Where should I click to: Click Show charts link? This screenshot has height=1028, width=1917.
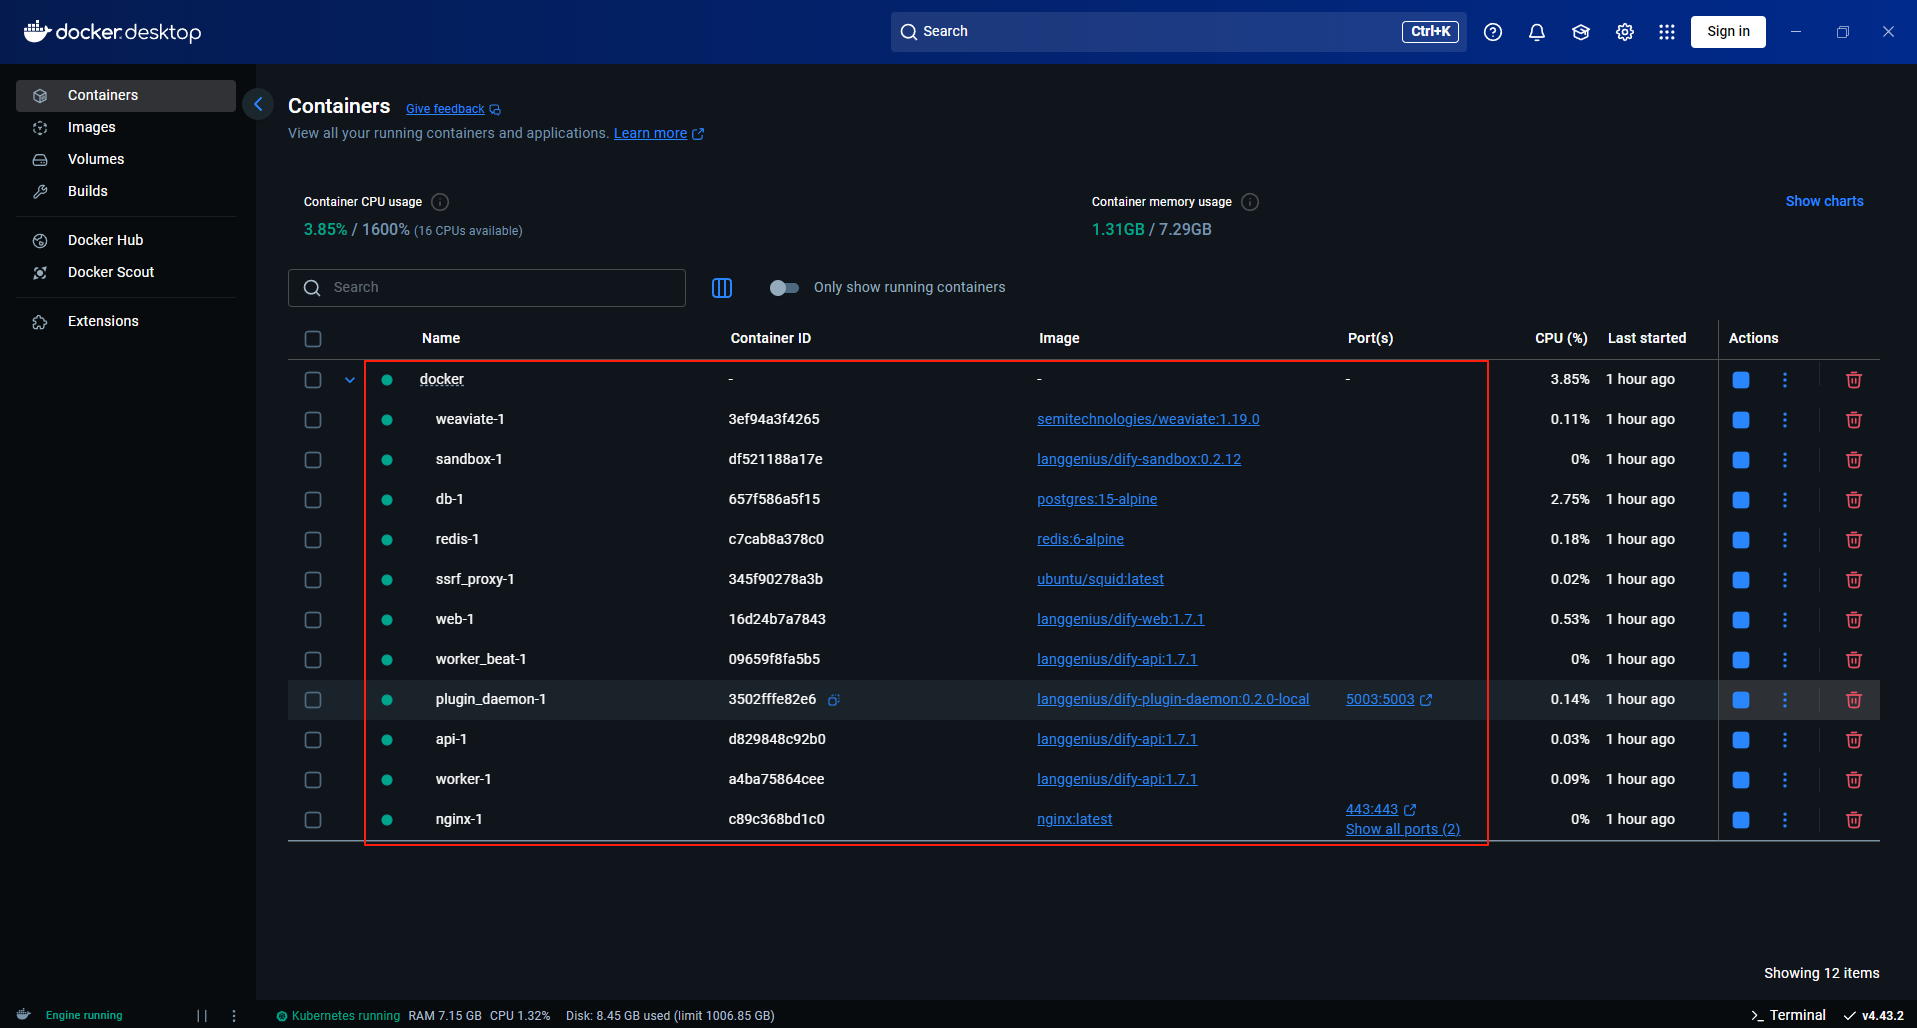(1824, 201)
